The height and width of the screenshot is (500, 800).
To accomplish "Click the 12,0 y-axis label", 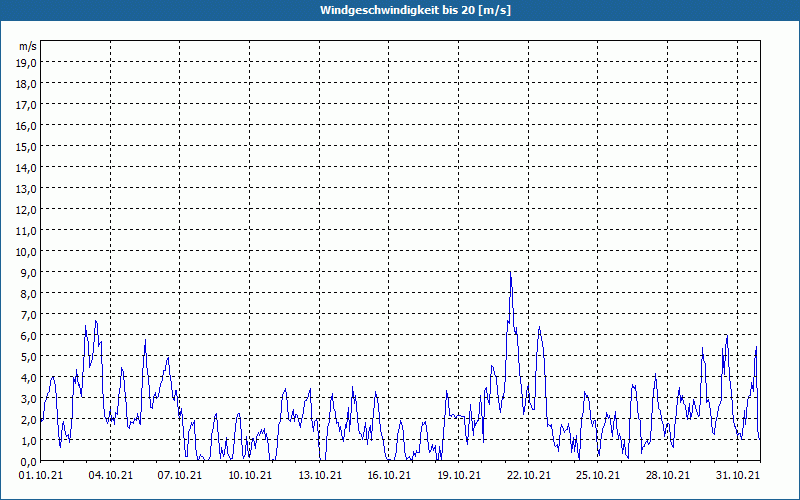I will [x=27, y=210].
